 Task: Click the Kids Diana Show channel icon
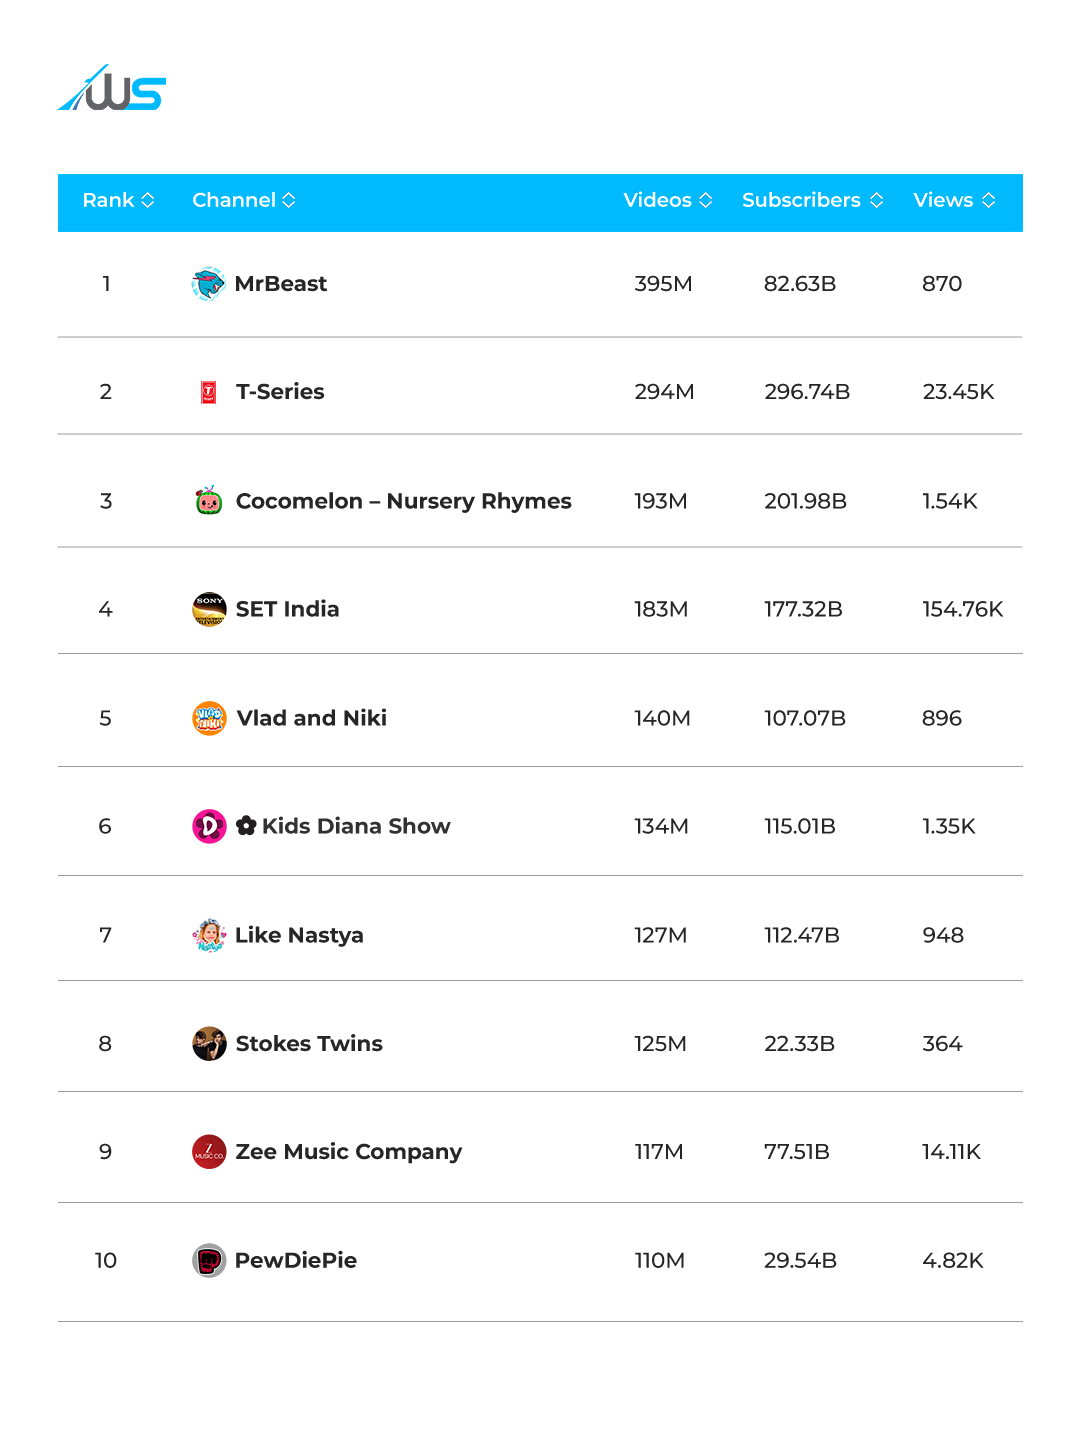point(209,826)
